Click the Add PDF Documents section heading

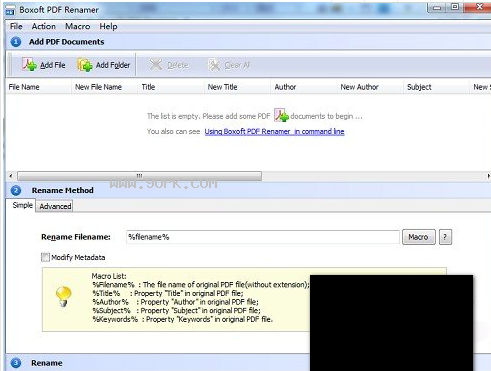tap(67, 42)
